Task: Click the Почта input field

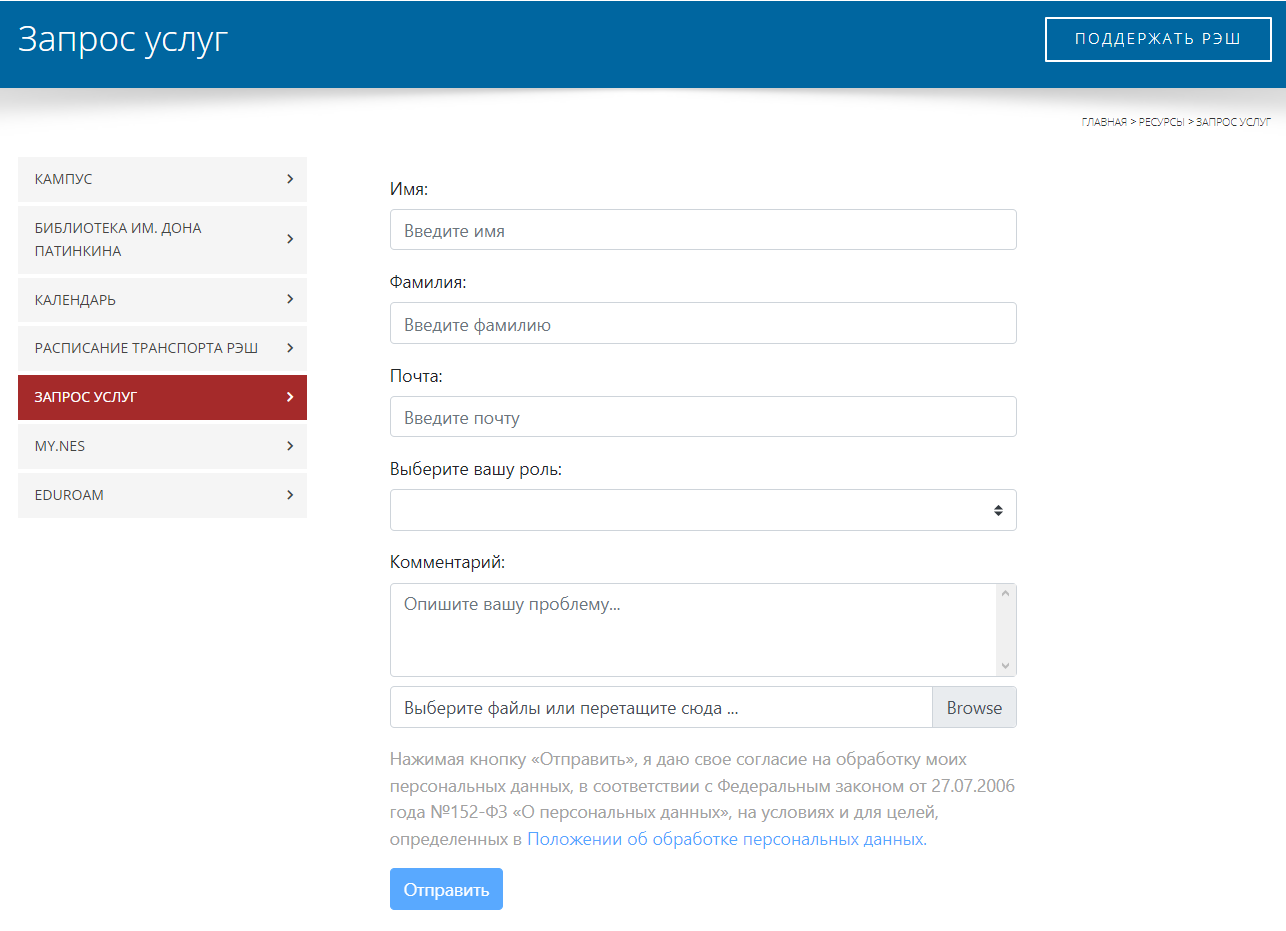Action: 703,417
